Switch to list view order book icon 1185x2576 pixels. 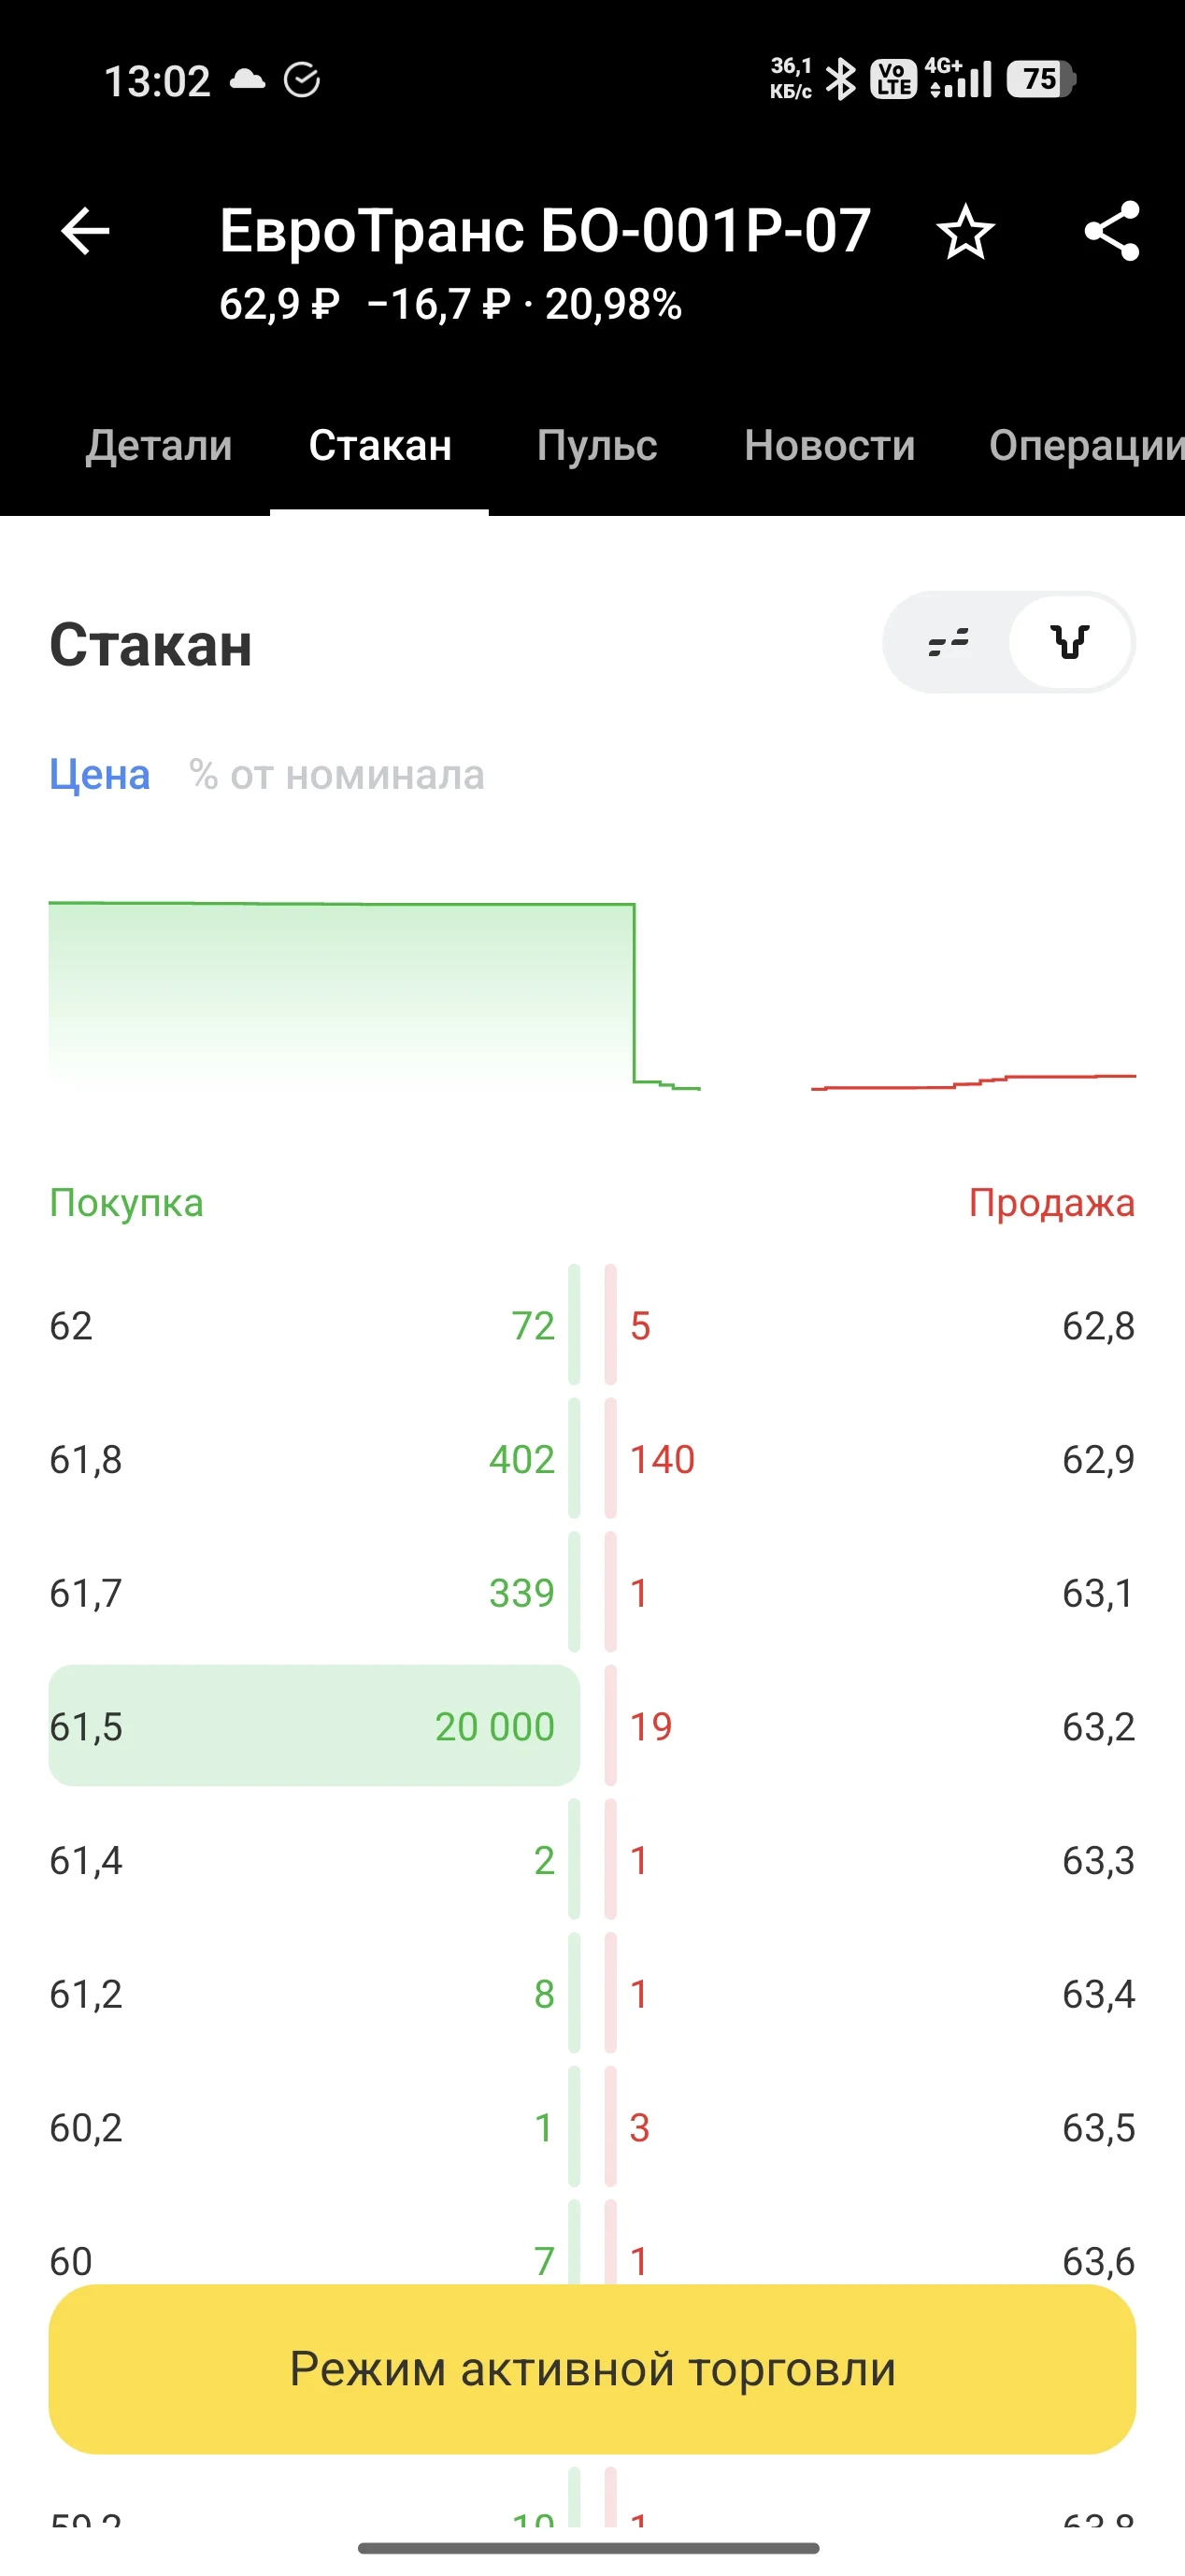pyautogui.click(x=948, y=642)
